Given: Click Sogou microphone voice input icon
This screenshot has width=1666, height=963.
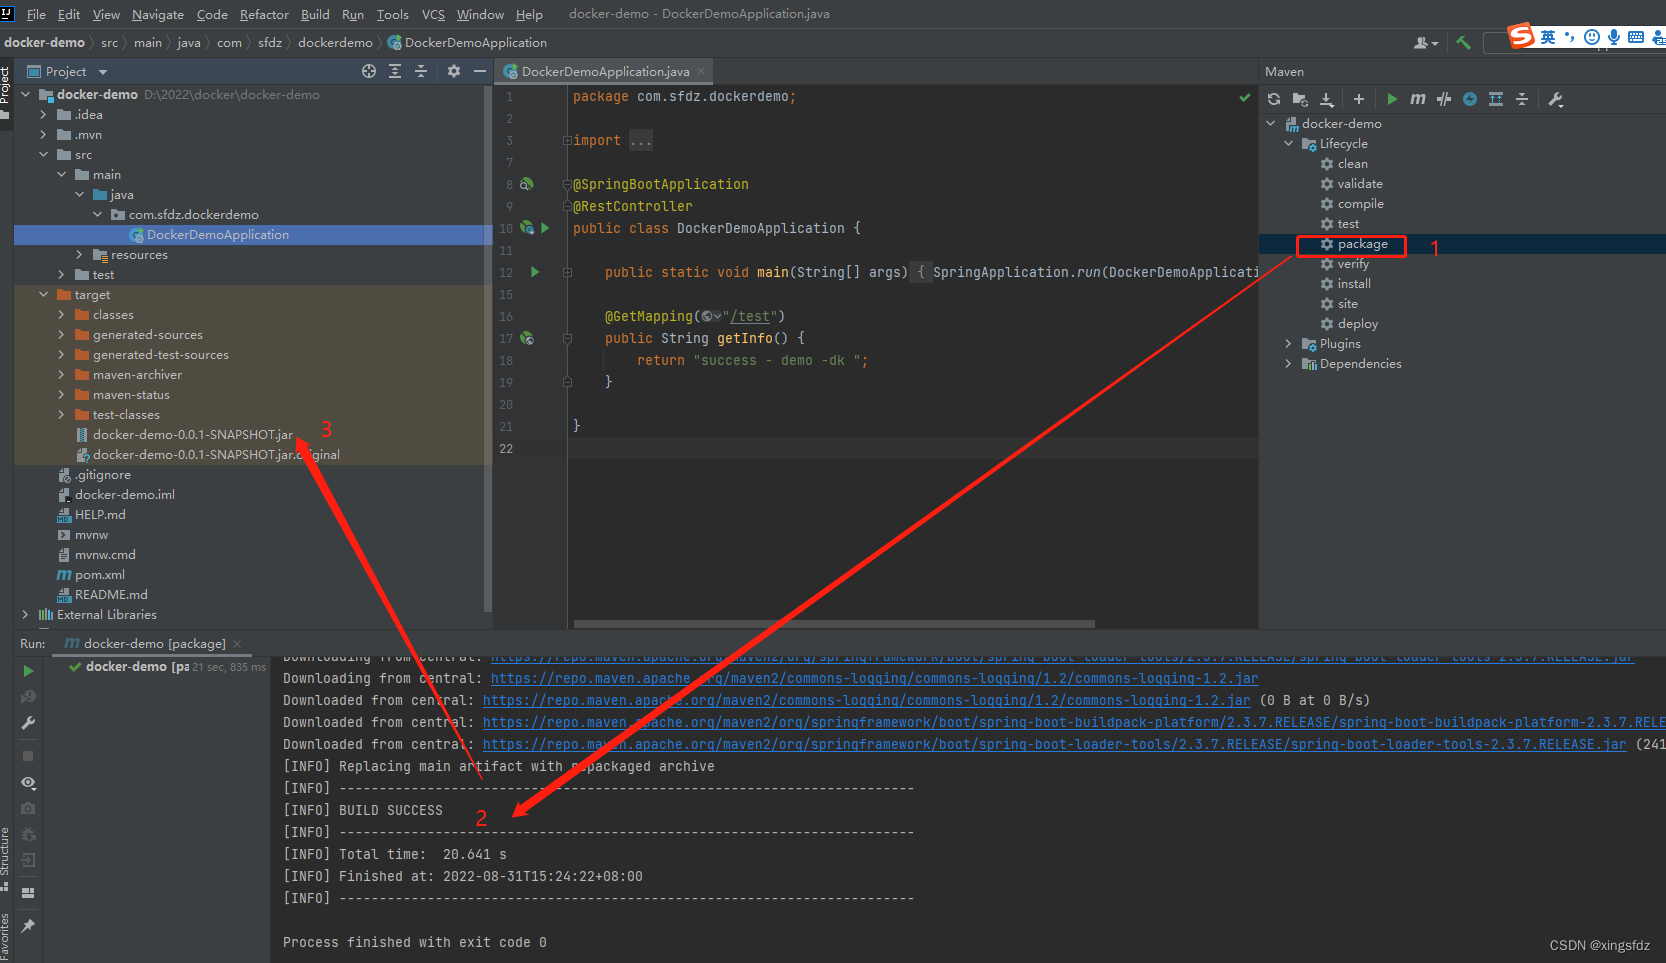Looking at the screenshot, I should pyautogui.click(x=1613, y=37).
